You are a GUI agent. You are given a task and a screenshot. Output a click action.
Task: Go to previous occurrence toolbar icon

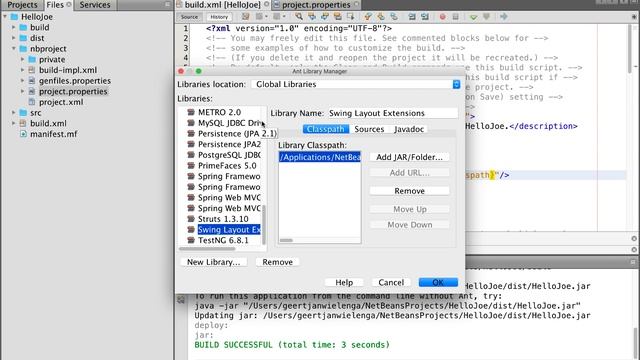click(x=312, y=17)
